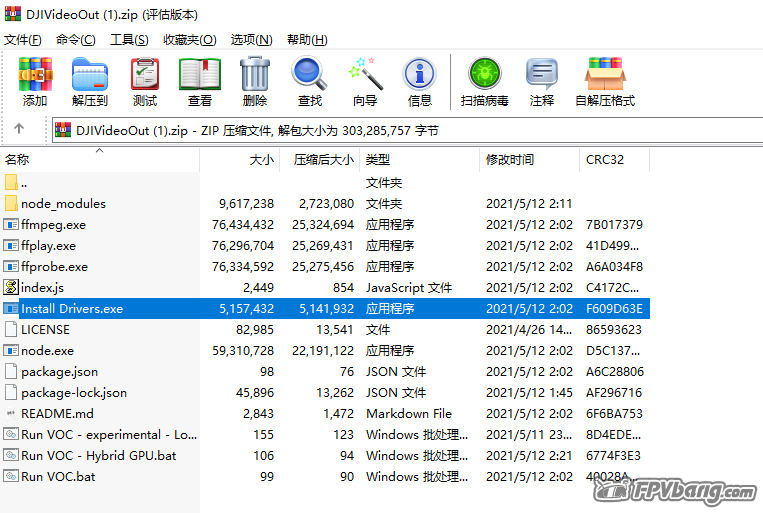
Task: Click the 查找 (Find) magnifier icon
Action: [x=309, y=74]
